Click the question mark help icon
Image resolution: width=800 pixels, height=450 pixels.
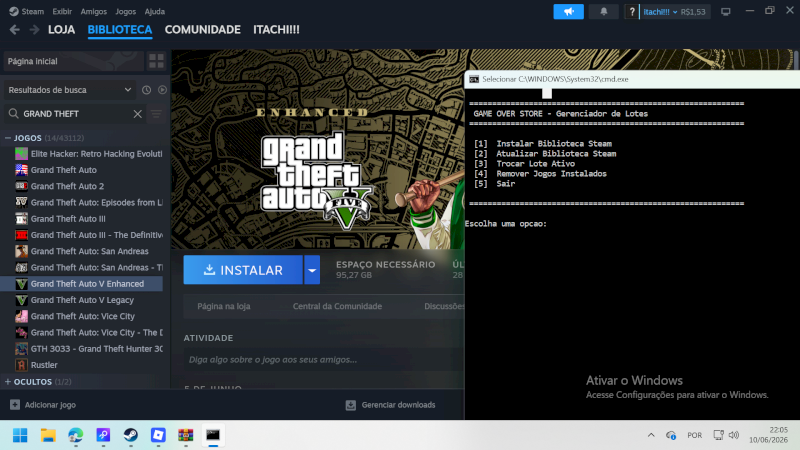[632, 12]
